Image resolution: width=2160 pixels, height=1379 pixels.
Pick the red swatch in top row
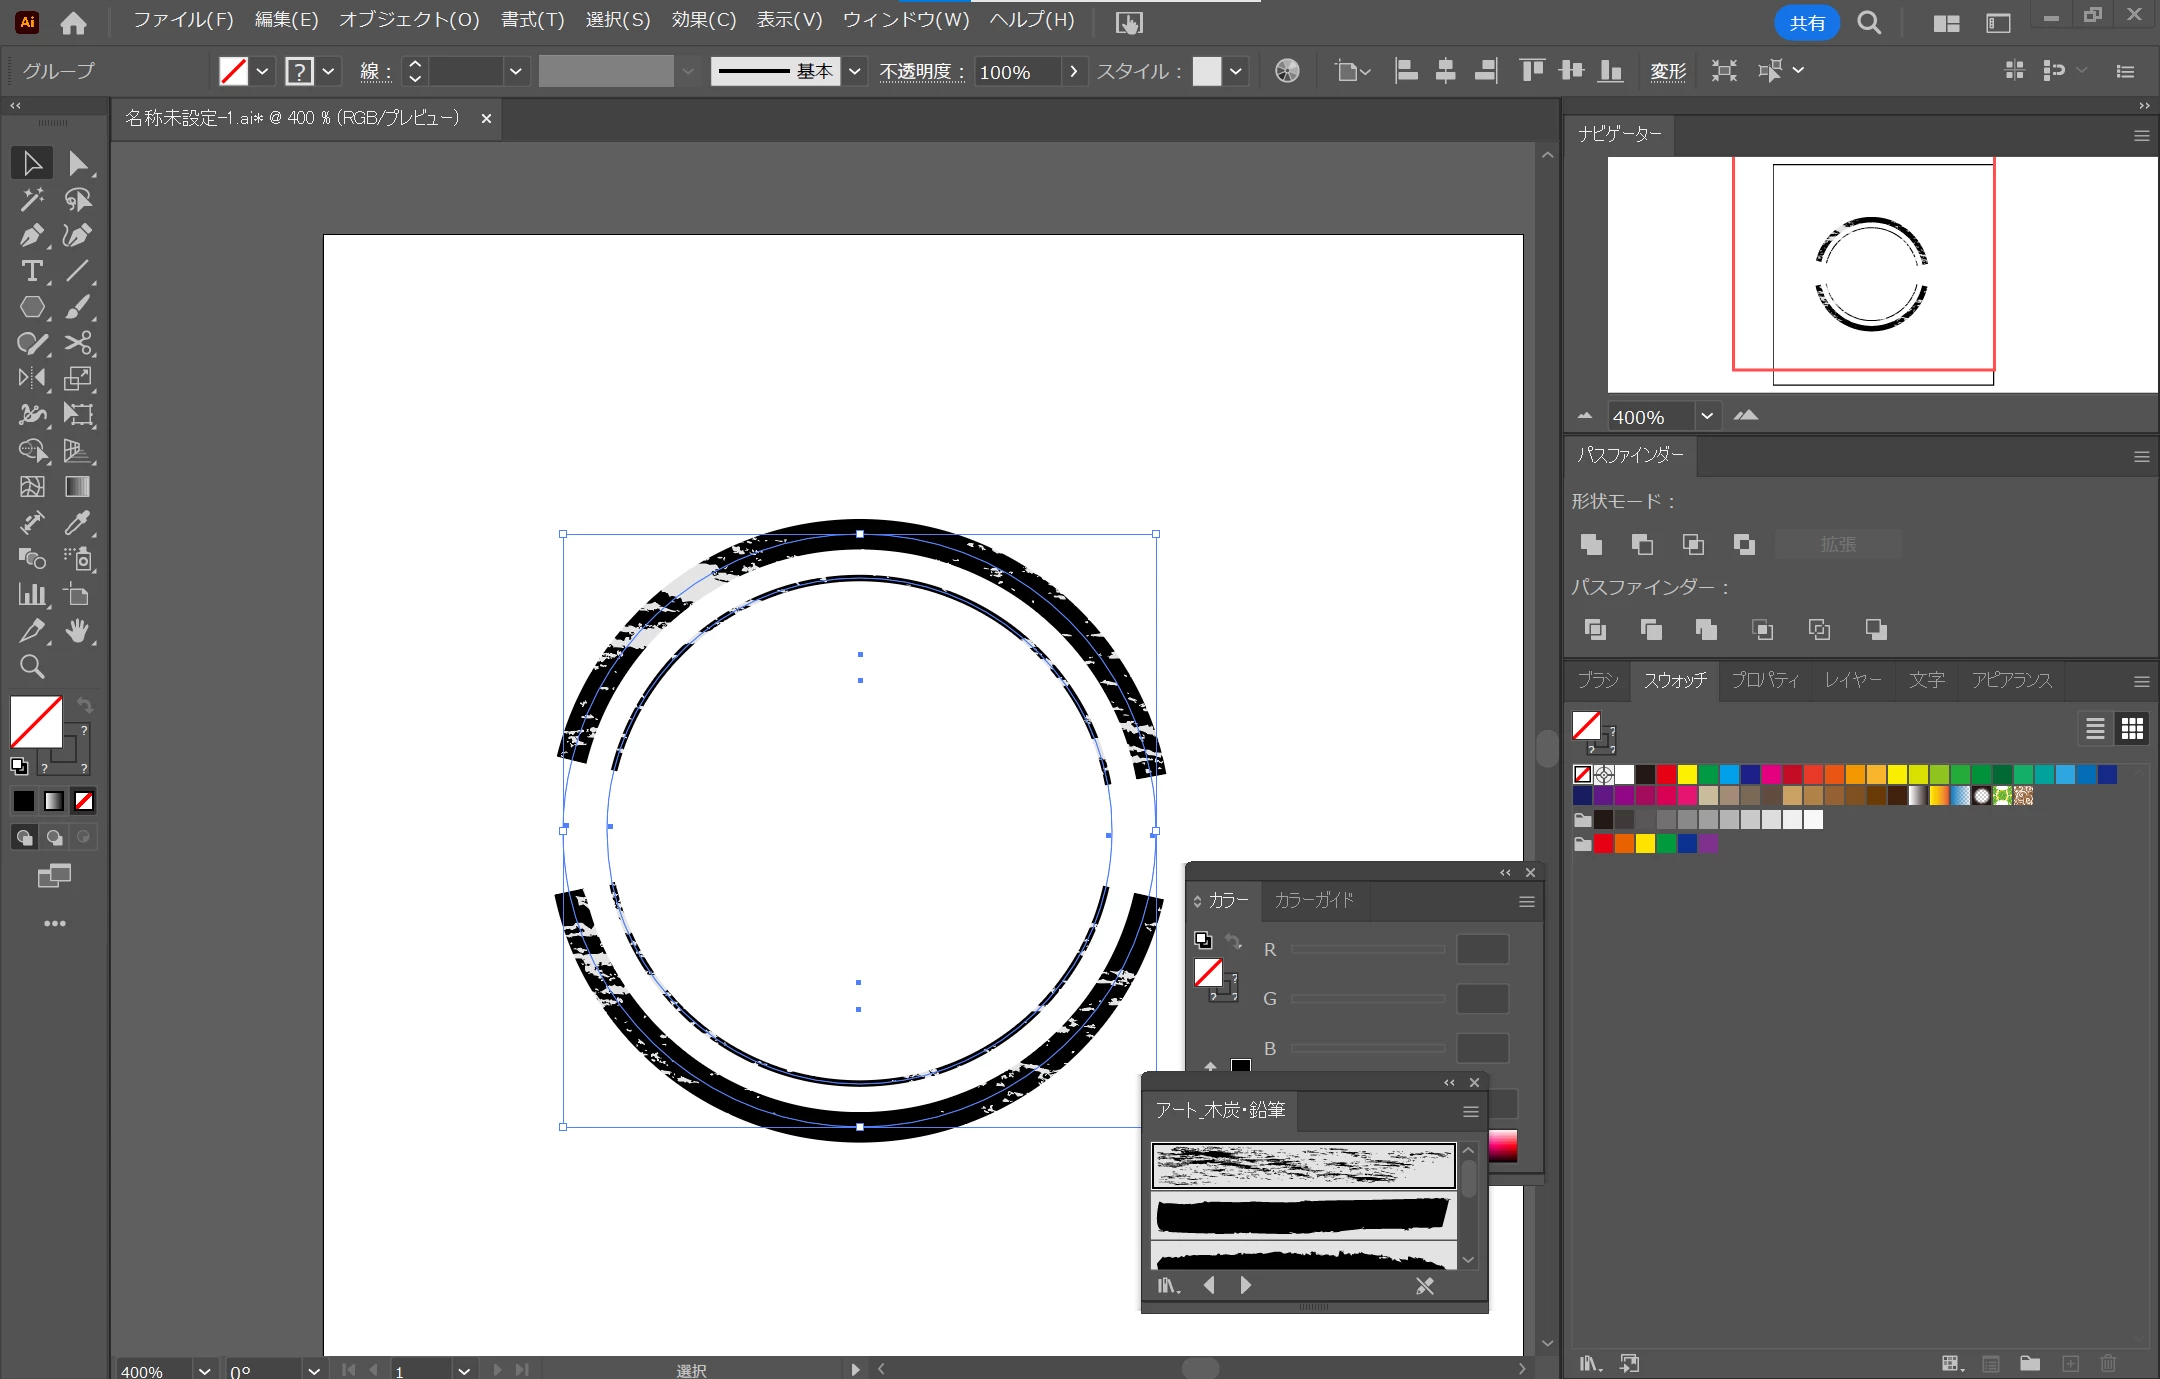pos(1666,774)
